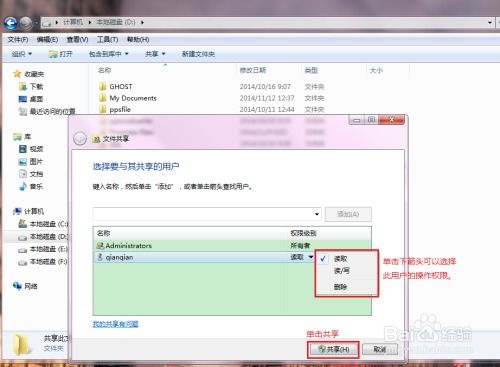Open the GHOST folder icon
This screenshot has height=367, width=500.
tap(103, 87)
